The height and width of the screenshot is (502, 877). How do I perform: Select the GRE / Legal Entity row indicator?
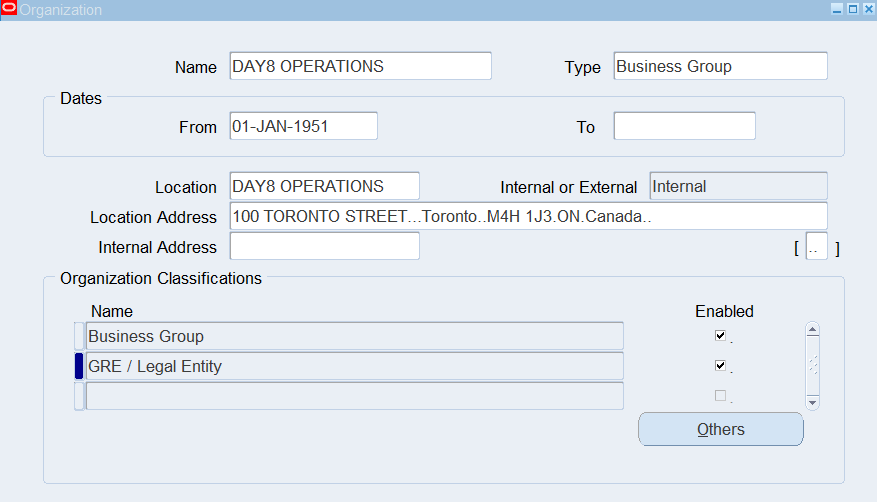pos(79,366)
